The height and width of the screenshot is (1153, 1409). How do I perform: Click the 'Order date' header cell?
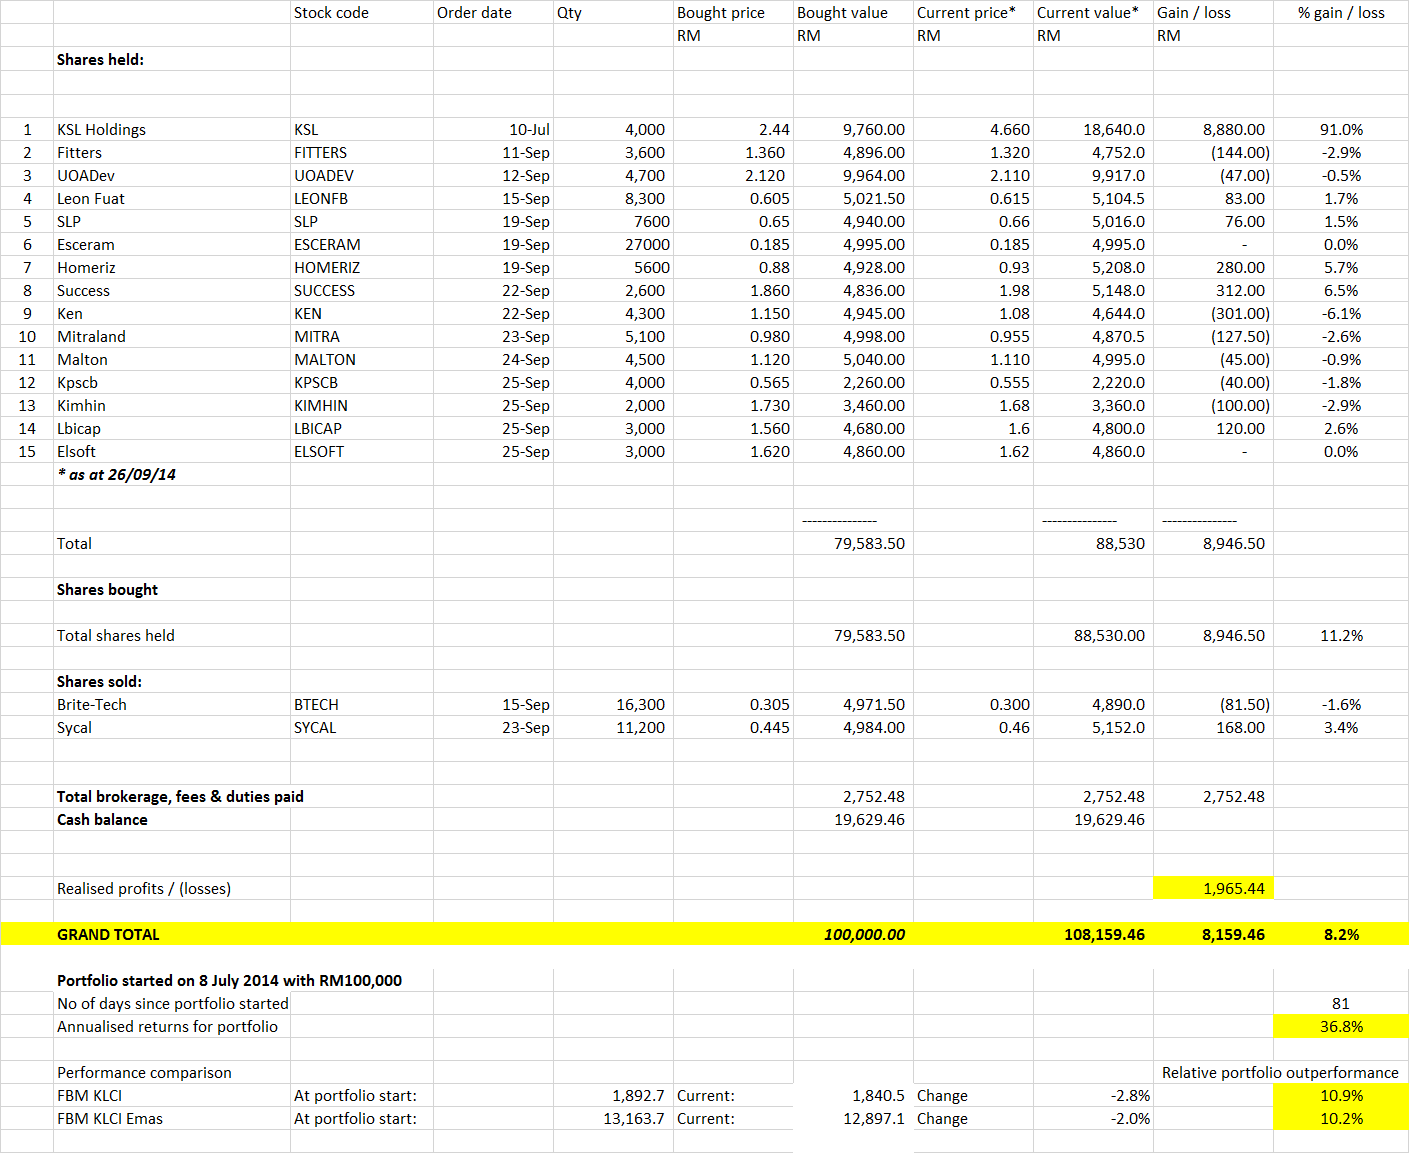point(493,12)
